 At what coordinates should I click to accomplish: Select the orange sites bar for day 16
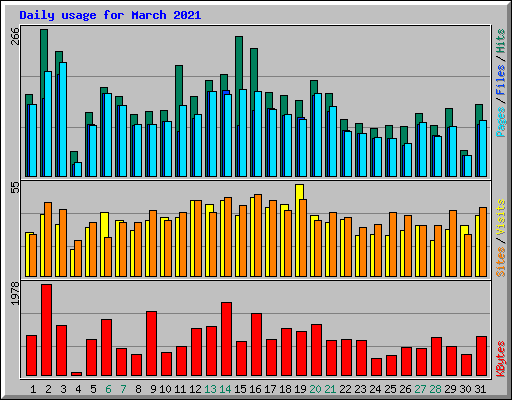pos(258,235)
